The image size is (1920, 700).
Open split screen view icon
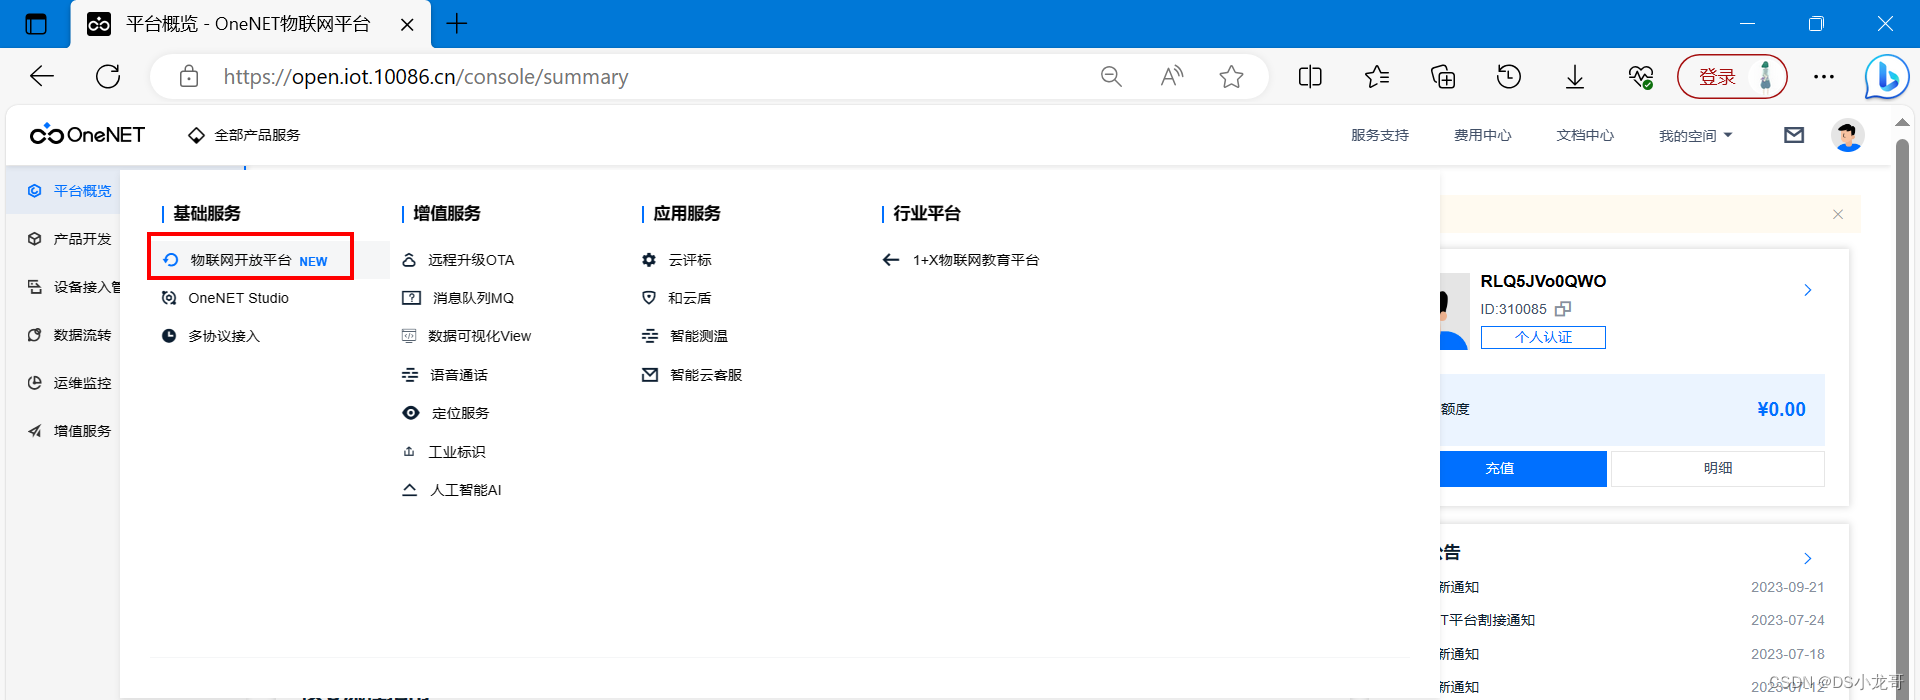point(1310,77)
